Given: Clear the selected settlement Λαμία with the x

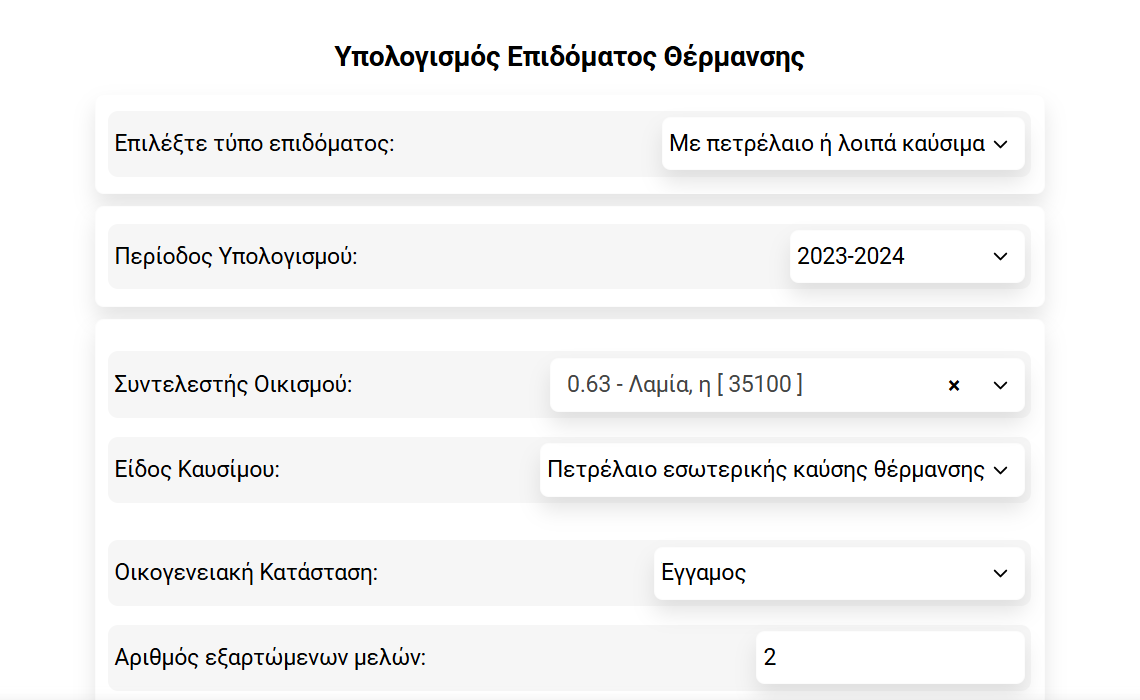Looking at the screenshot, I should click(x=954, y=385).
